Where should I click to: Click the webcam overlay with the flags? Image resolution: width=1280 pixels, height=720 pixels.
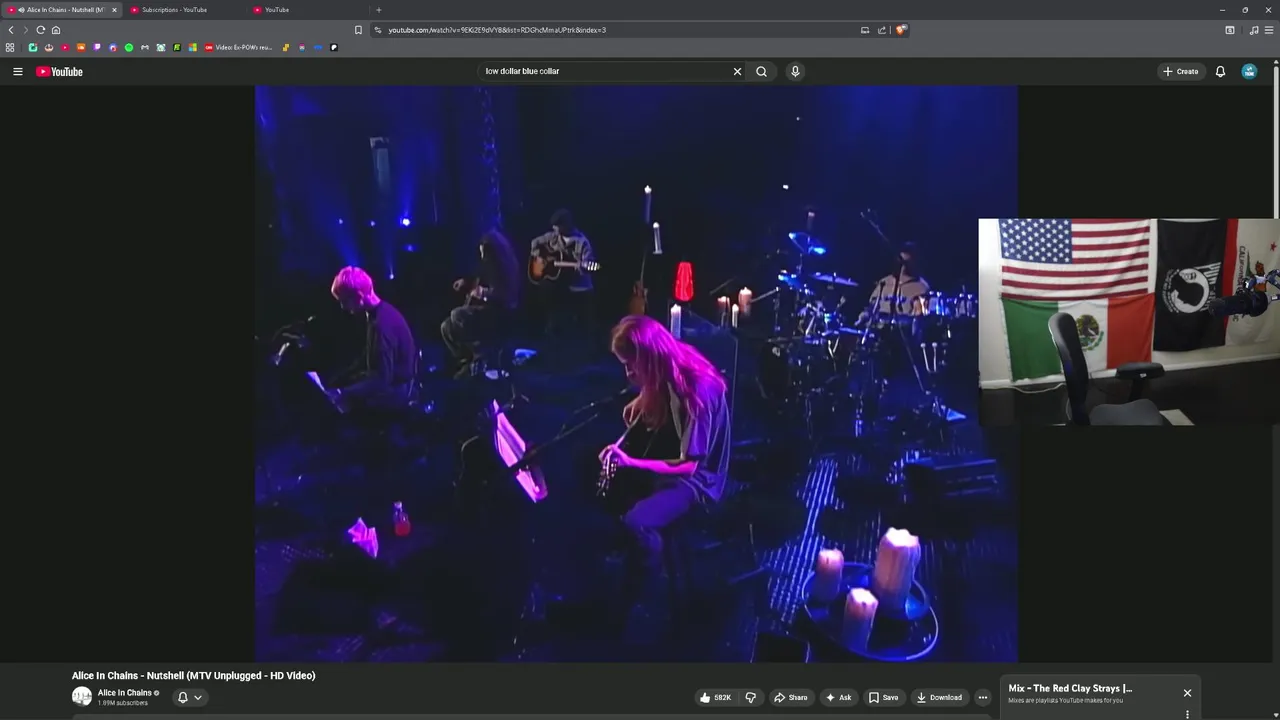(x=1129, y=322)
